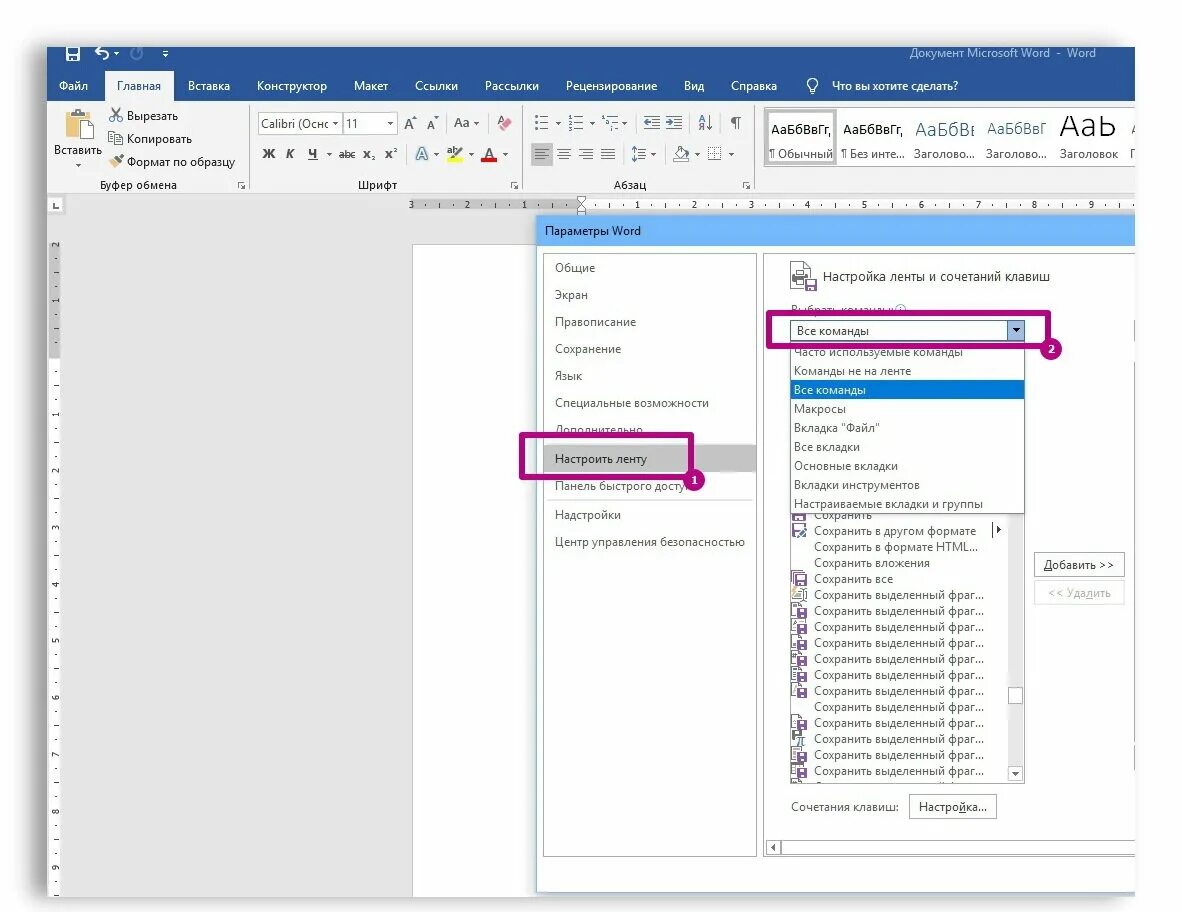Click bulleted list icon

coord(541,123)
